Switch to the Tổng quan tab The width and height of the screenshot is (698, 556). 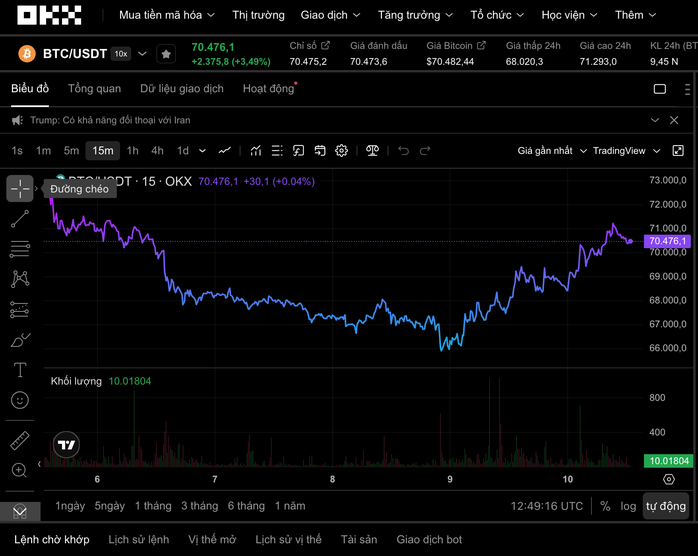click(94, 89)
